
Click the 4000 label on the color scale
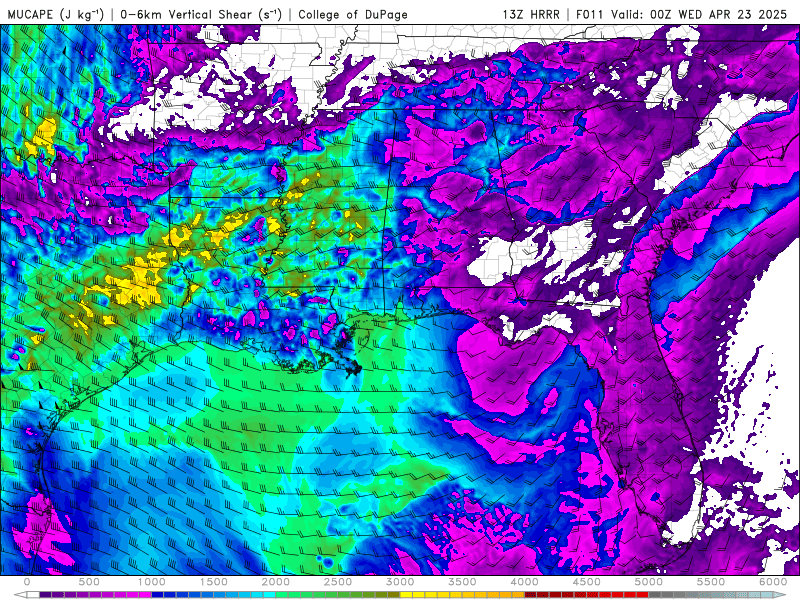pyautogui.click(x=524, y=582)
